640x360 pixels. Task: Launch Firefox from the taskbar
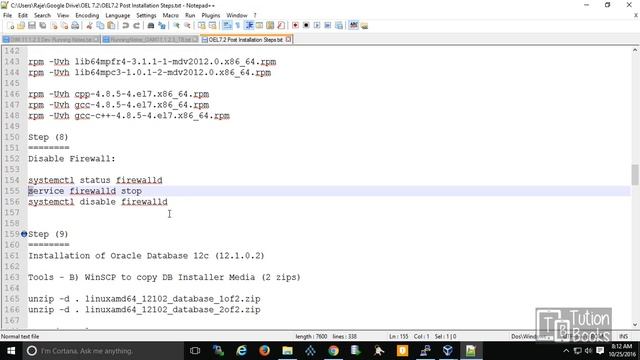[x=264, y=351]
